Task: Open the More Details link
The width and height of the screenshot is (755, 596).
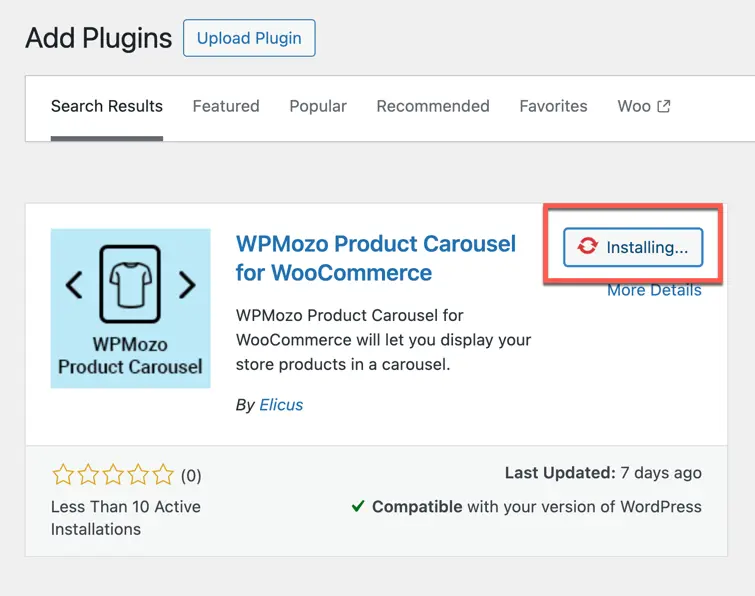Action: tap(654, 290)
